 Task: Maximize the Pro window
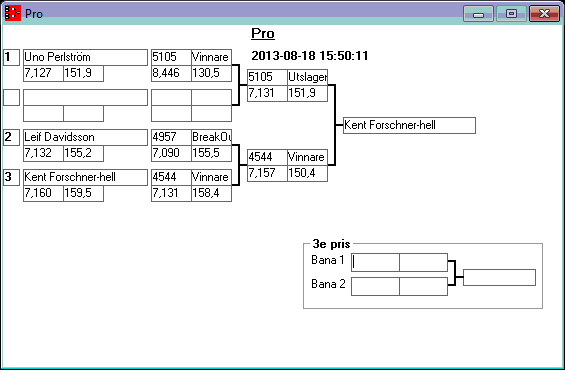coord(511,14)
